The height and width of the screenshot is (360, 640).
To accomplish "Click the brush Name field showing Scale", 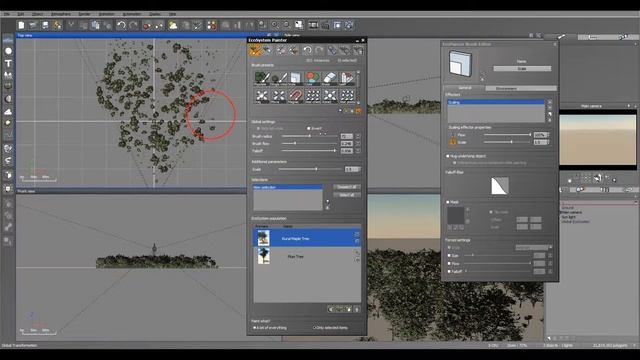I will click(522, 69).
